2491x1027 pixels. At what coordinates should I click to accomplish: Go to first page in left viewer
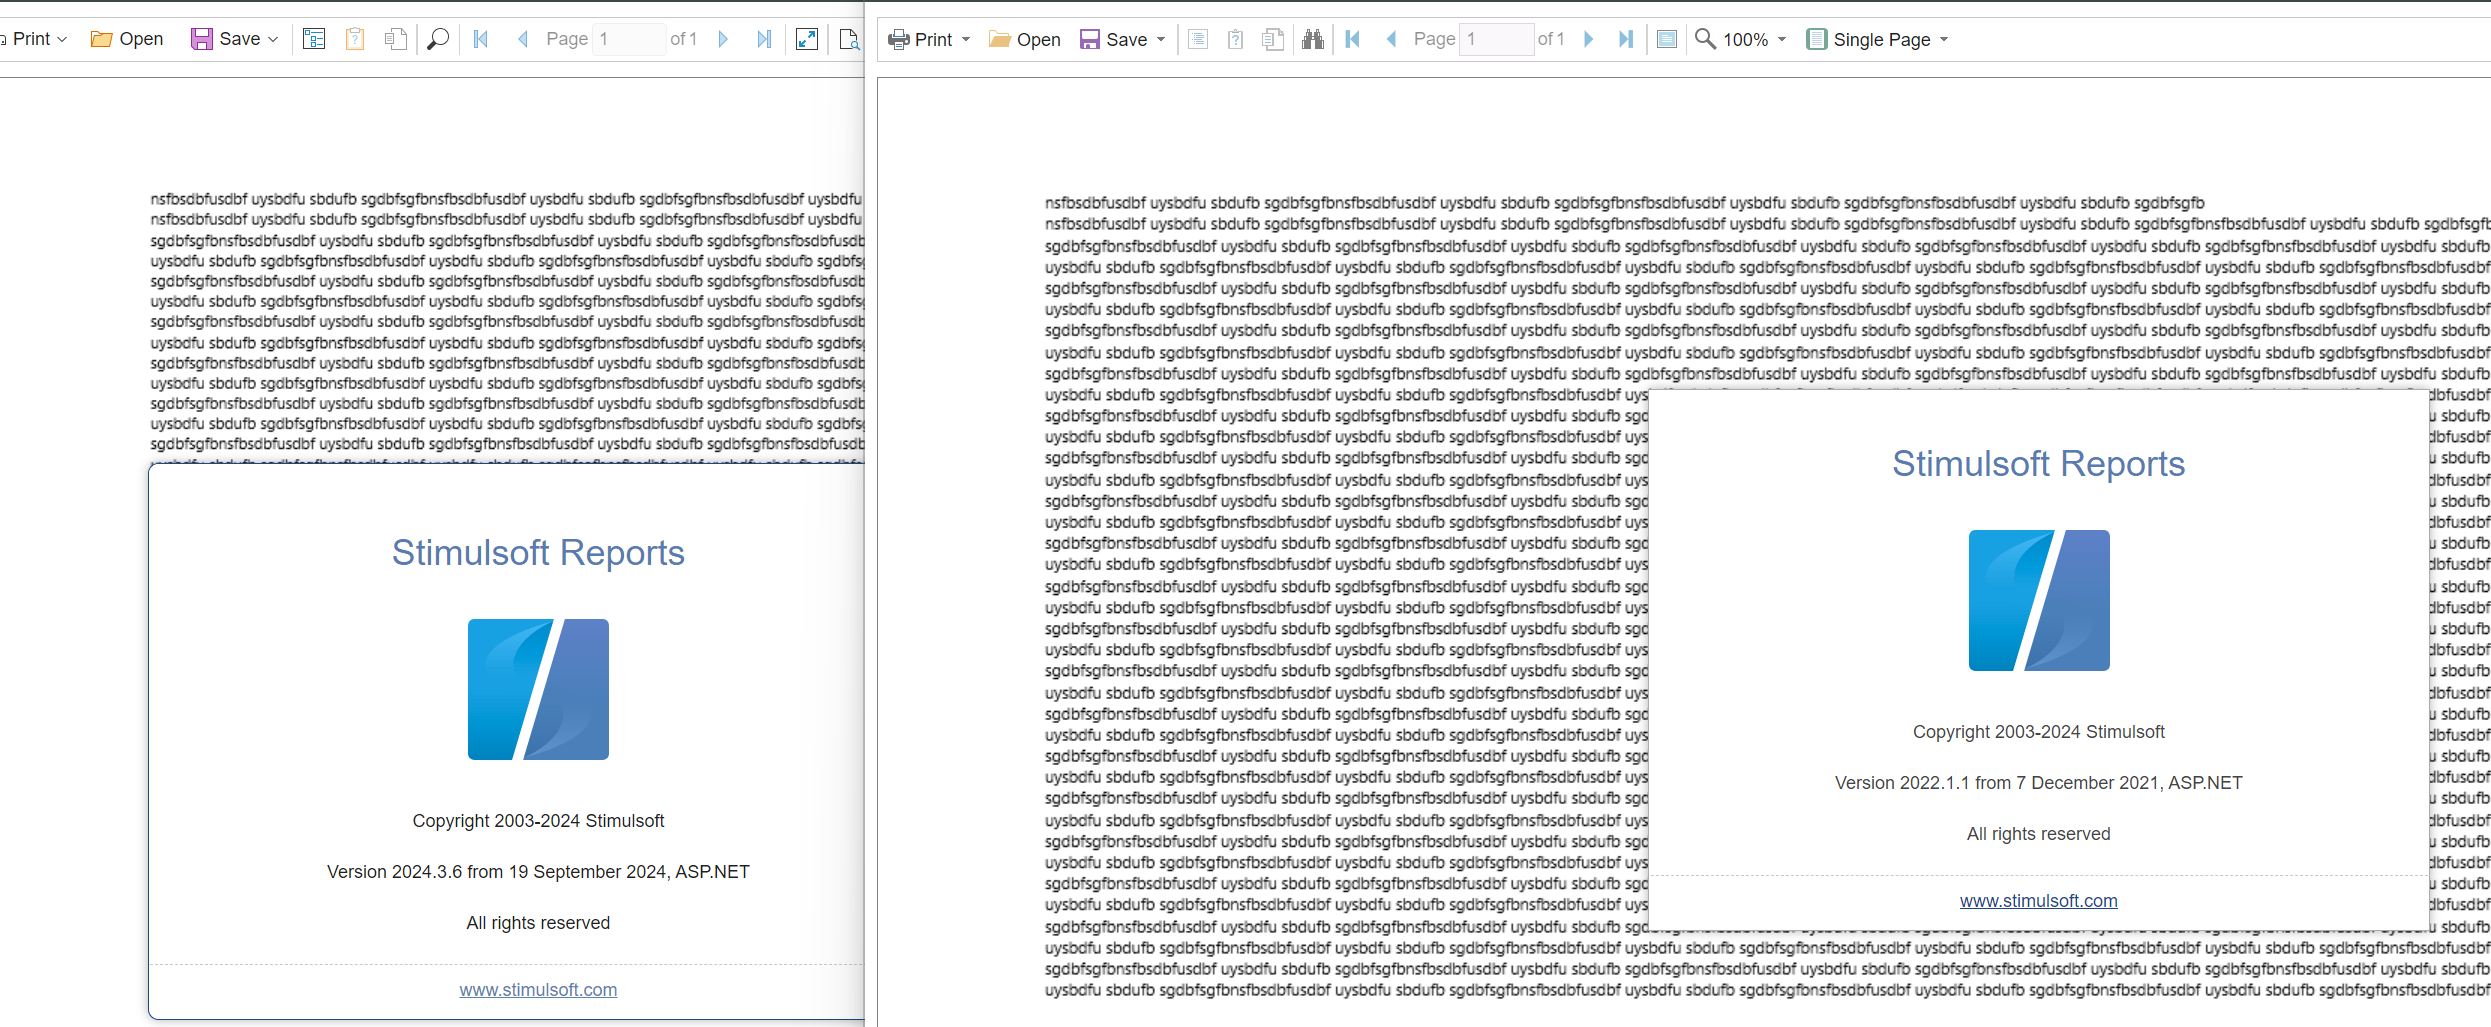481,39
